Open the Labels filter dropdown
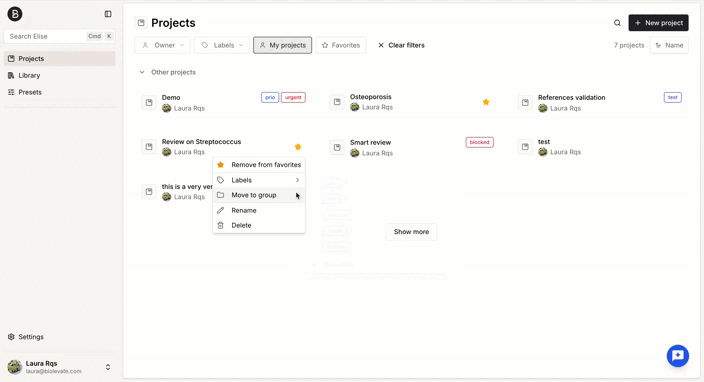The image size is (704, 382). 222,45
